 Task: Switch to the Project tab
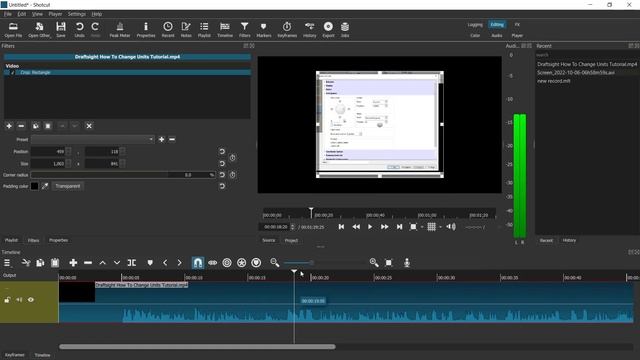coord(291,240)
